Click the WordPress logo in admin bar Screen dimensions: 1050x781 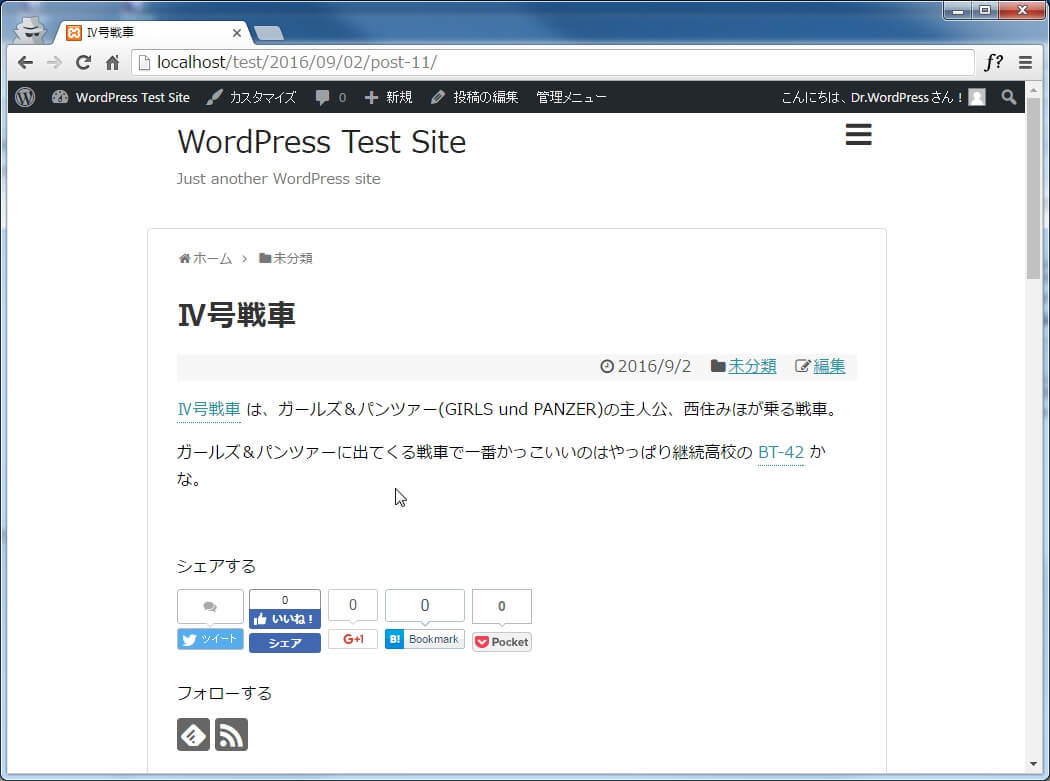[25, 97]
